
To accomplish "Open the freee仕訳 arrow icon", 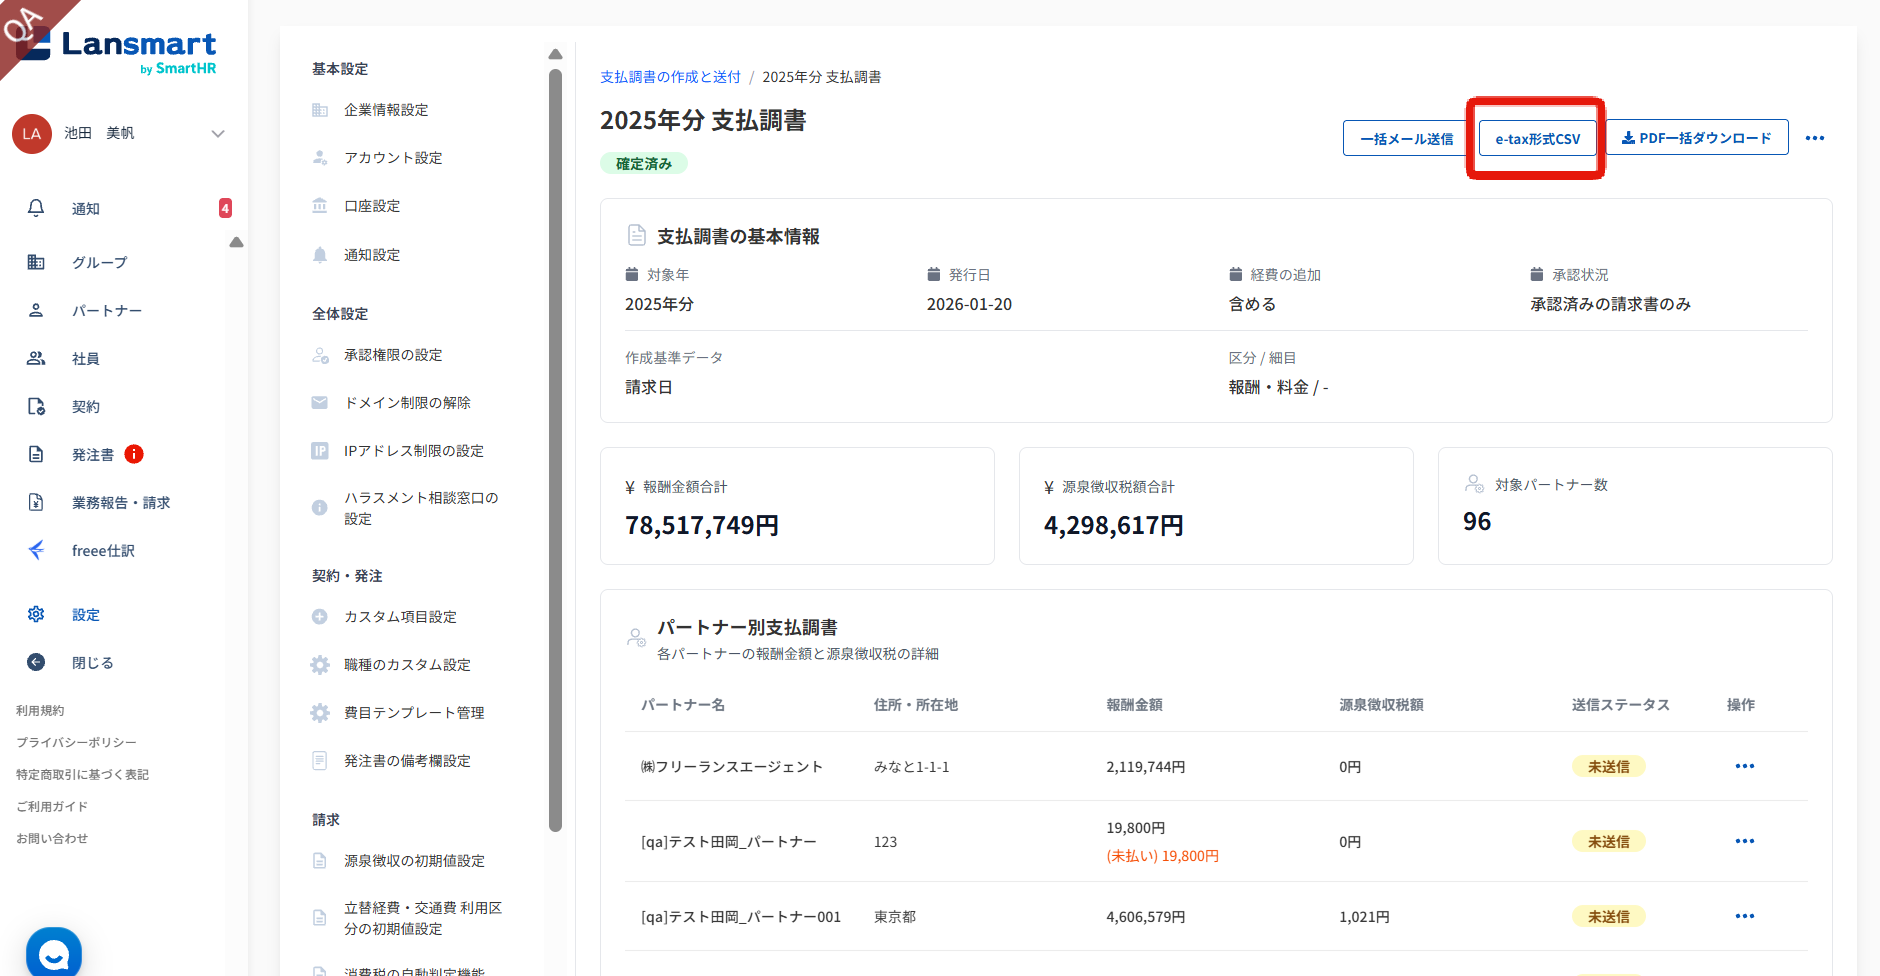I will click(36, 550).
